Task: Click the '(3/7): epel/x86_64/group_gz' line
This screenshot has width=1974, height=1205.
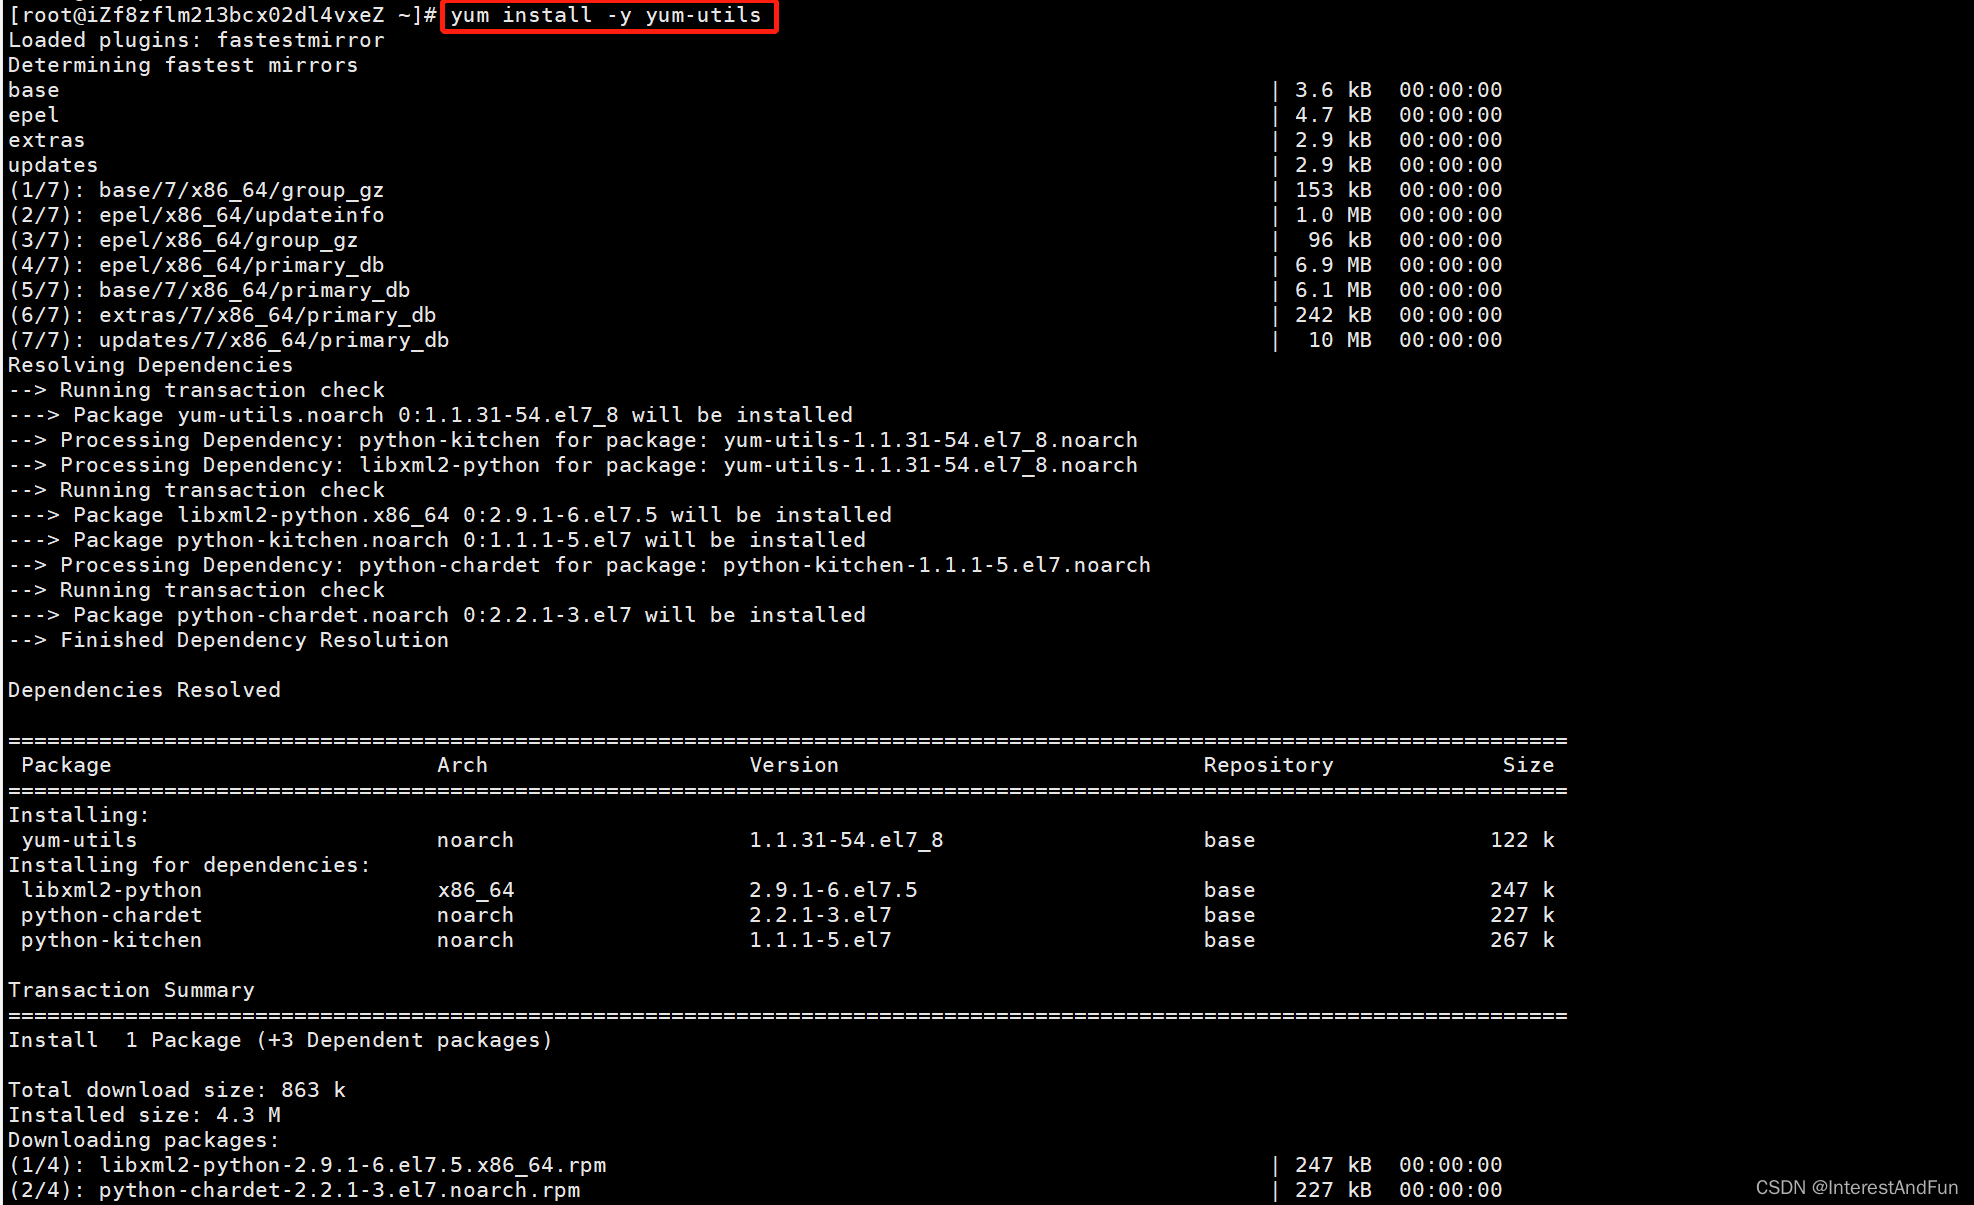Action: [183, 240]
